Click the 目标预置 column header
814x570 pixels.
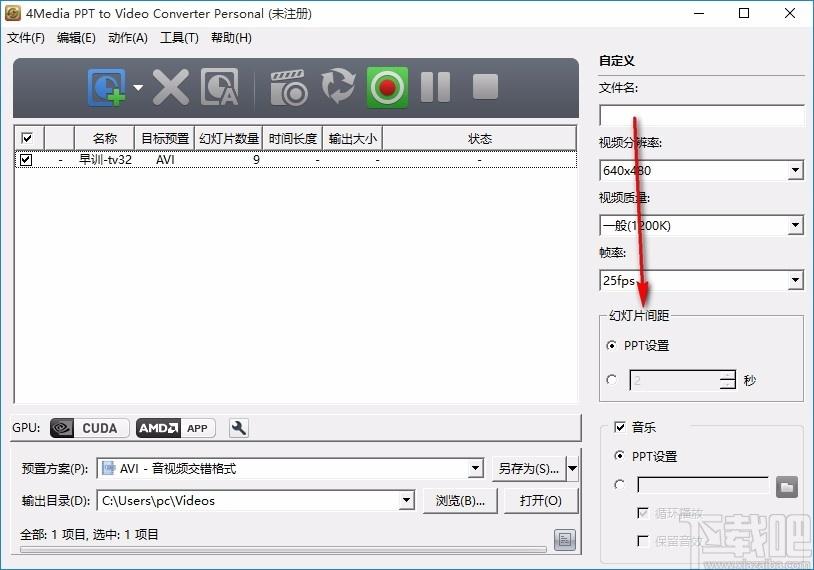(x=165, y=138)
